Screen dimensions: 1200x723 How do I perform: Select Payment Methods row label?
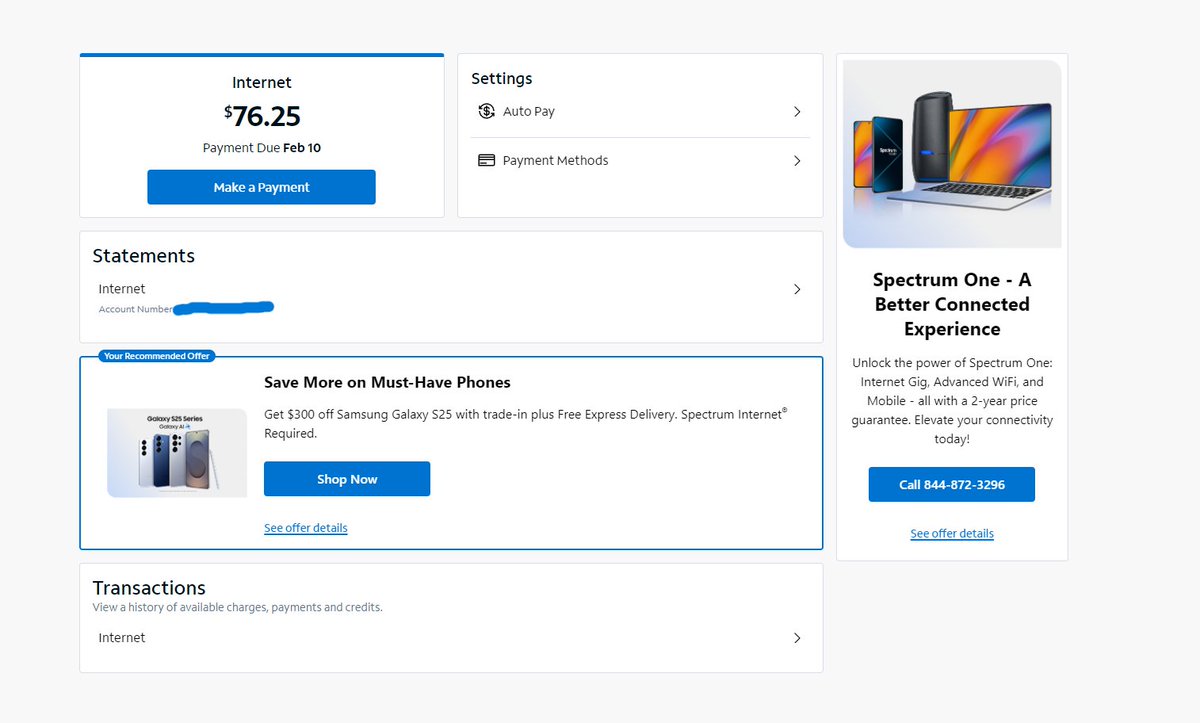555,161
